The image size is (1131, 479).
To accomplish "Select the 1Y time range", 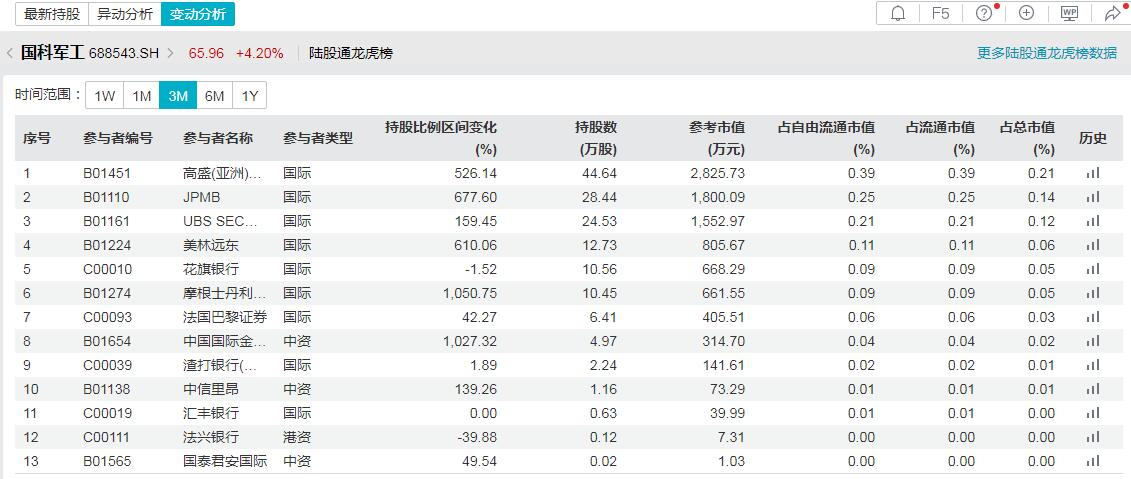I will (250, 96).
